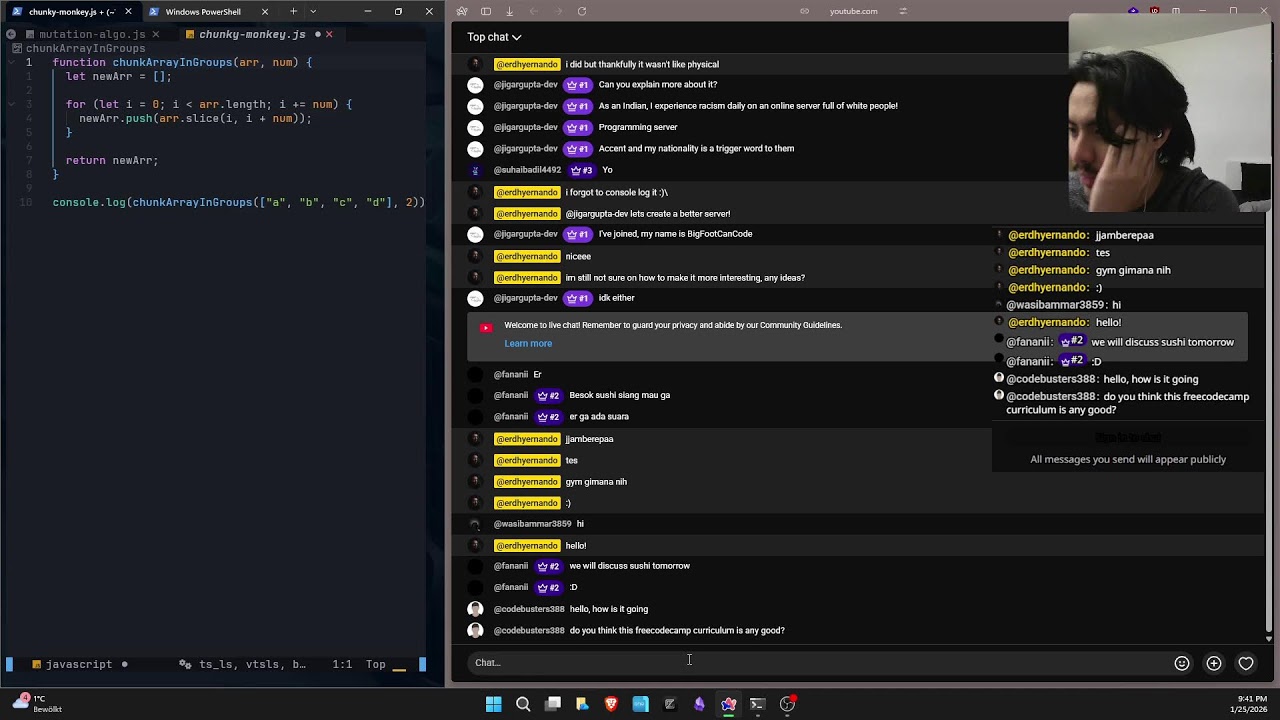Click the javascript filetype in status line
Image resolution: width=1280 pixels, height=720 pixels.
(x=79, y=664)
